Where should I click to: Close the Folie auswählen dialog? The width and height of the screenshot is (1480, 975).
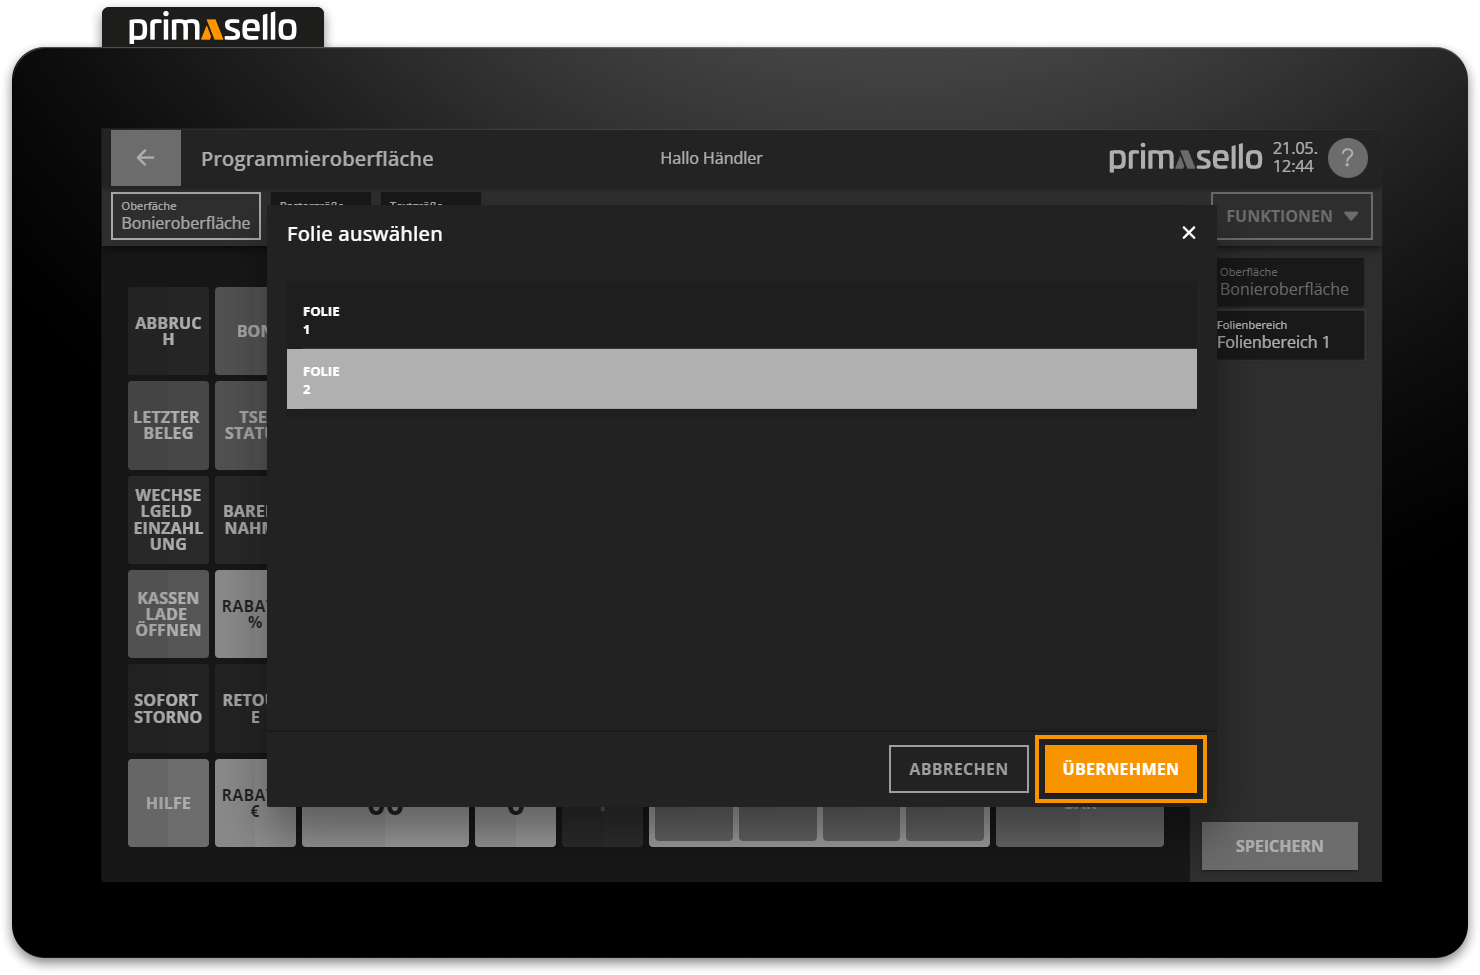point(1188,233)
